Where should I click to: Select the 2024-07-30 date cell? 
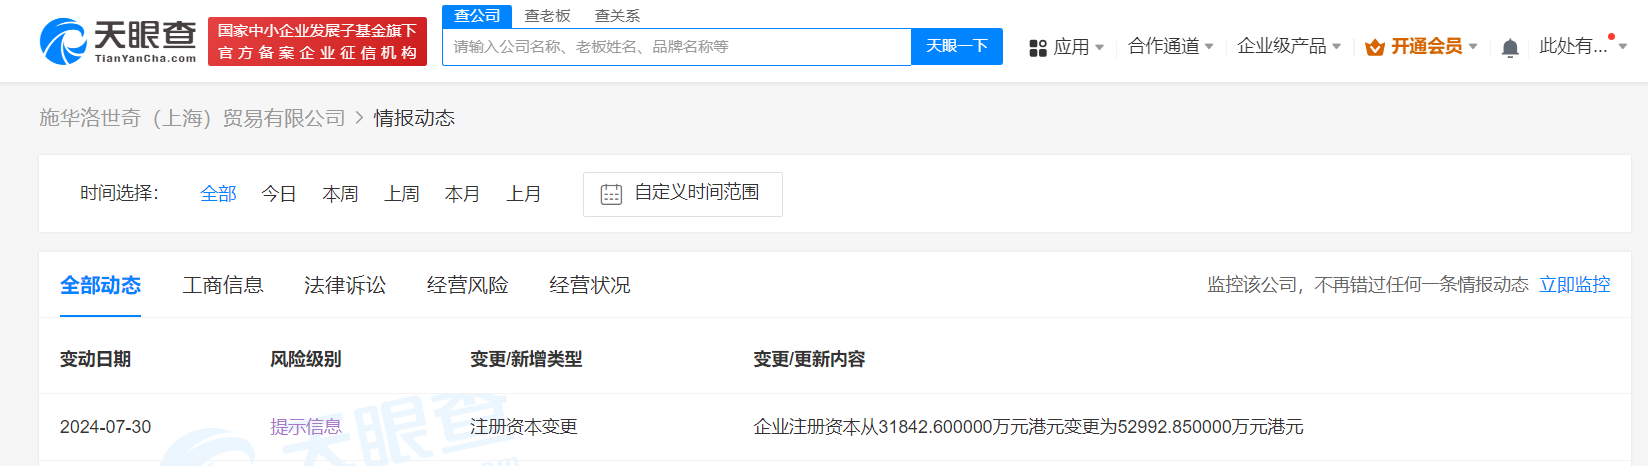pyautogui.click(x=105, y=427)
